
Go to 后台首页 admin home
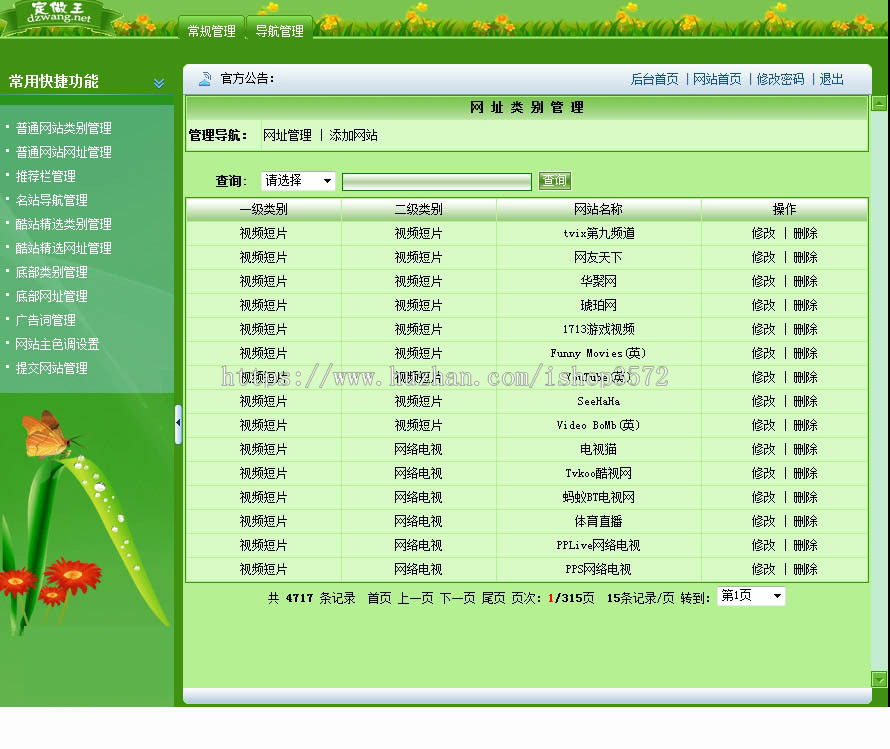(x=654, y=78)
